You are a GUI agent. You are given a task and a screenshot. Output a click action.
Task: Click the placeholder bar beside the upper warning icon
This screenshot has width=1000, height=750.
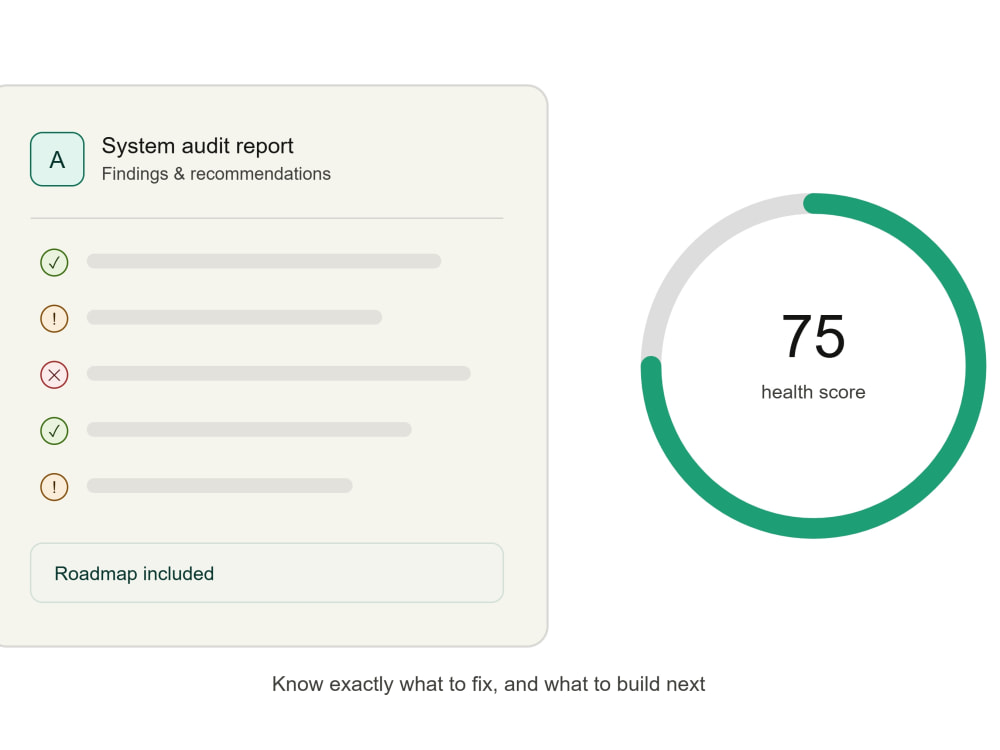(x=234, y=317)
